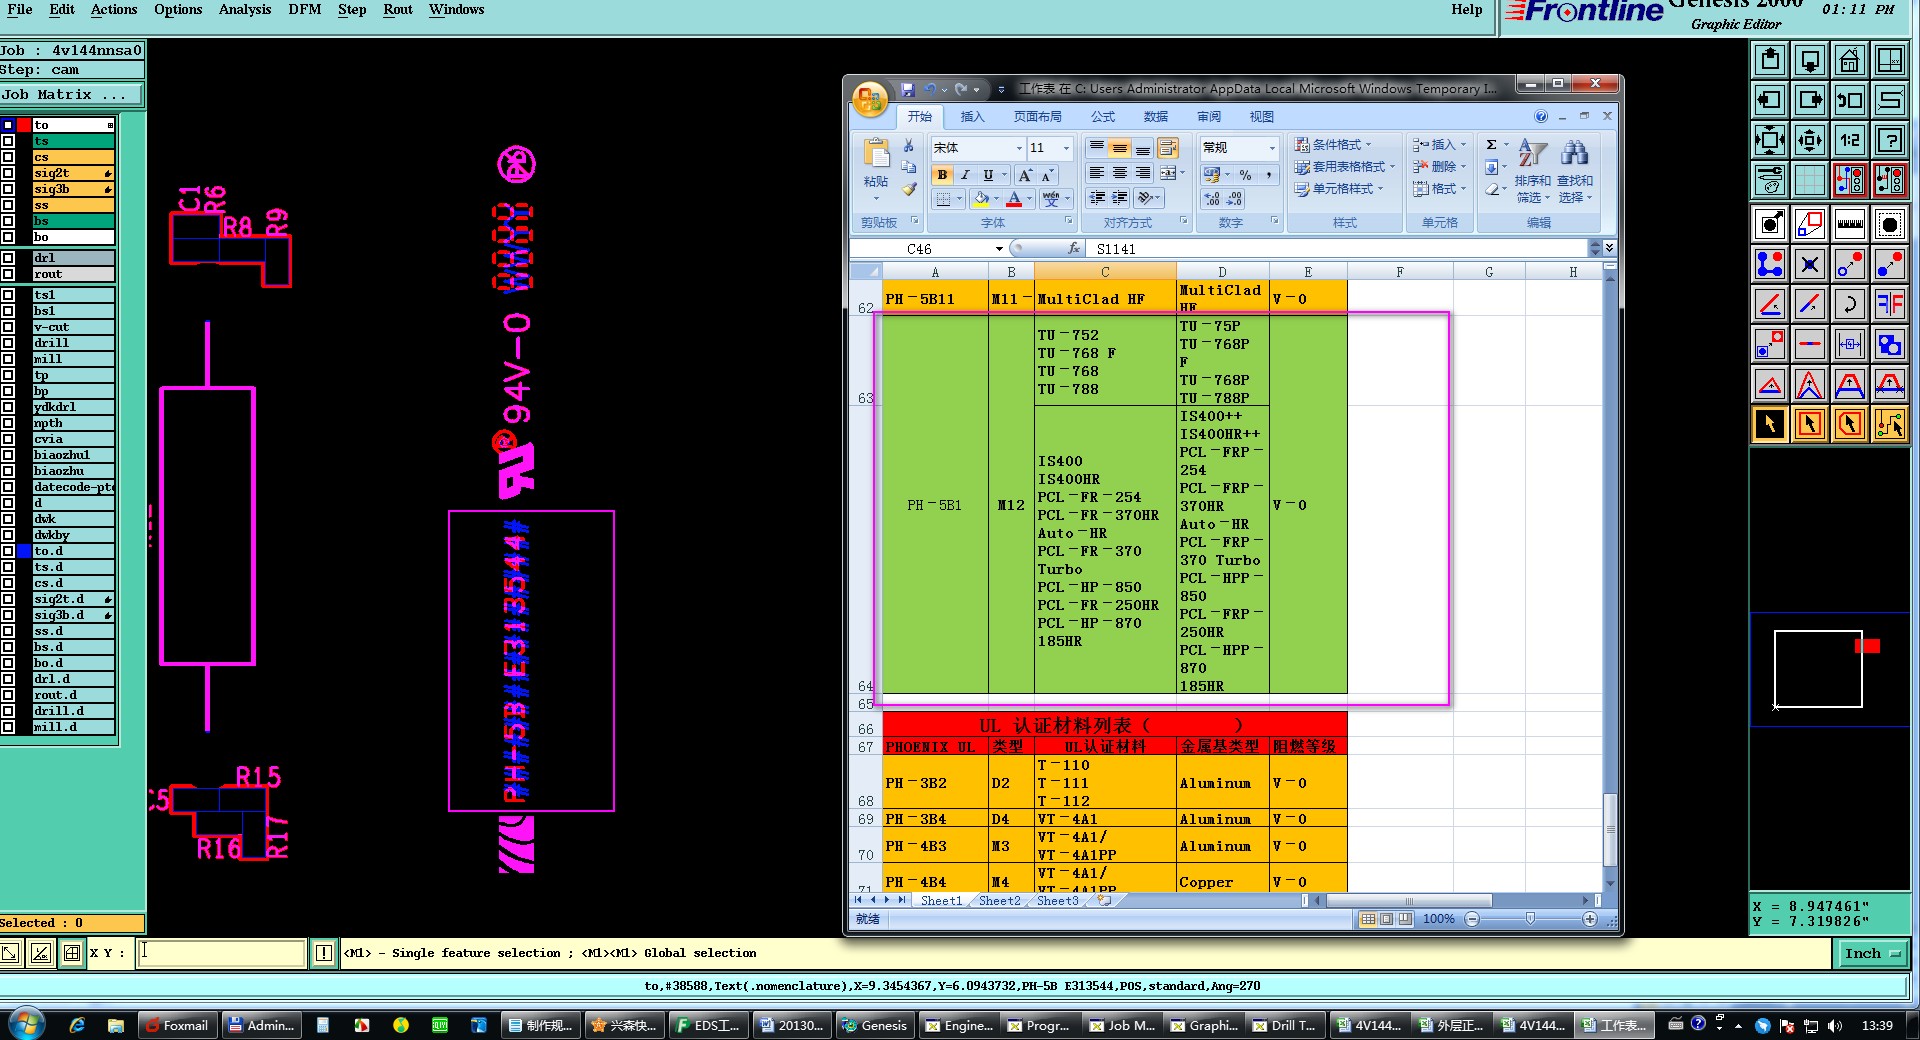Click the question mark area info icon

[x=1889, y=140]
